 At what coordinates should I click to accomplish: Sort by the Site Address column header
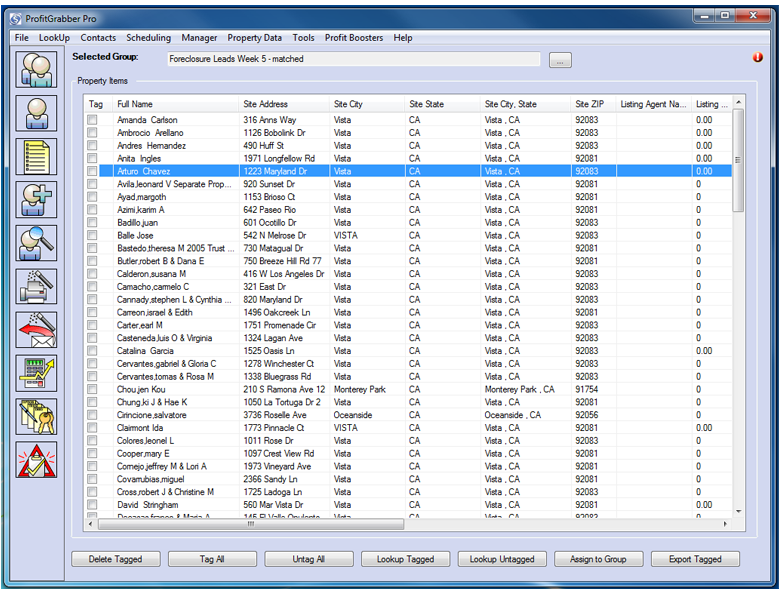pyautogui.click(x=284, y=104)
